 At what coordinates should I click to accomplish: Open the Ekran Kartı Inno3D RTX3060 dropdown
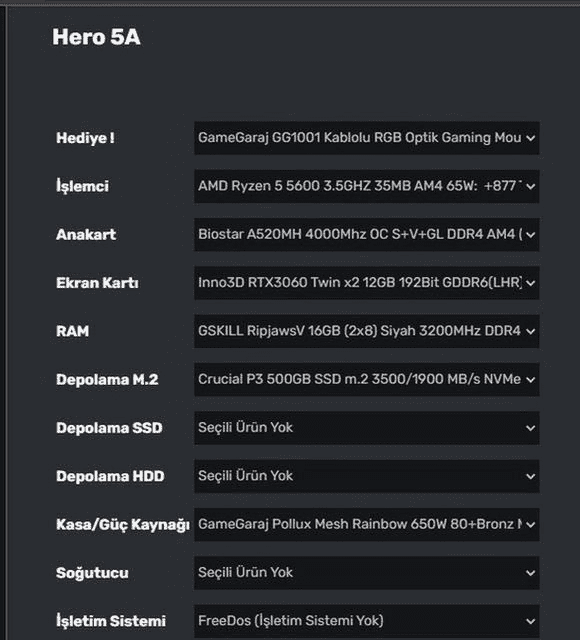(367, 283)
